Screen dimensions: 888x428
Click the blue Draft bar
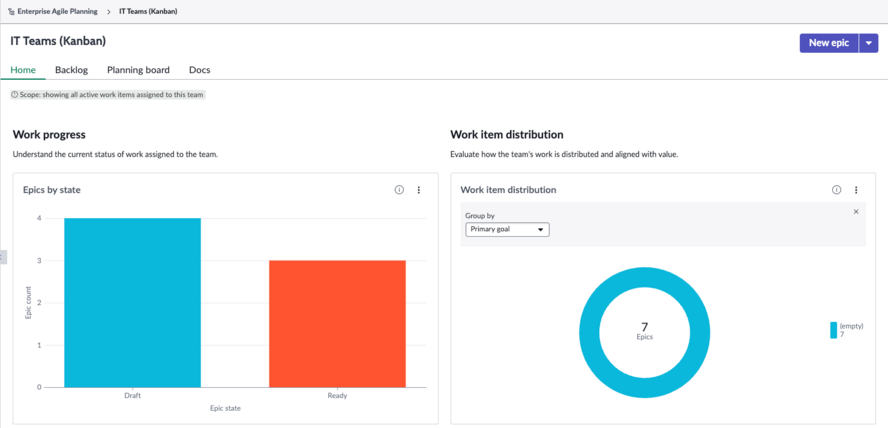(133, 303)
